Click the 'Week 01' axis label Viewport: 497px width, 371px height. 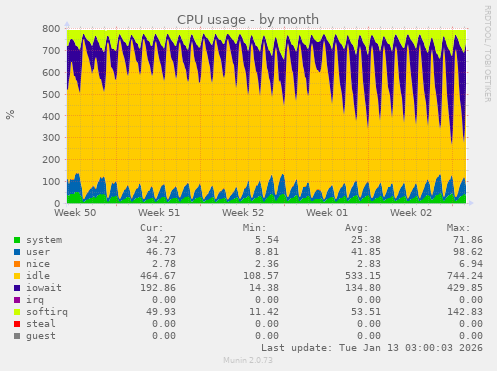tap(327, 213)
